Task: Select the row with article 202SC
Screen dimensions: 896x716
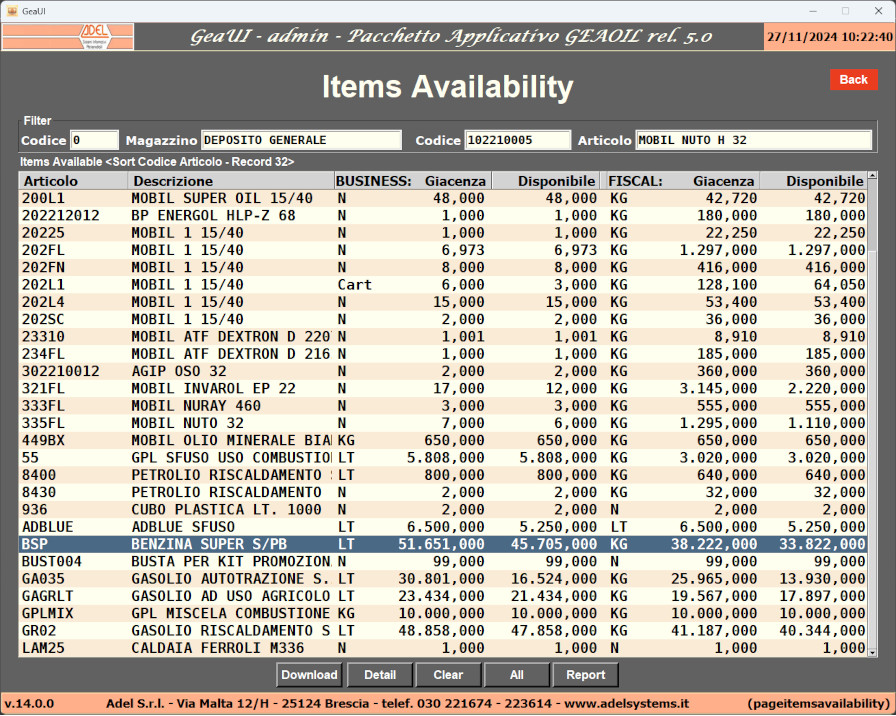Action: tap(443, 319)
